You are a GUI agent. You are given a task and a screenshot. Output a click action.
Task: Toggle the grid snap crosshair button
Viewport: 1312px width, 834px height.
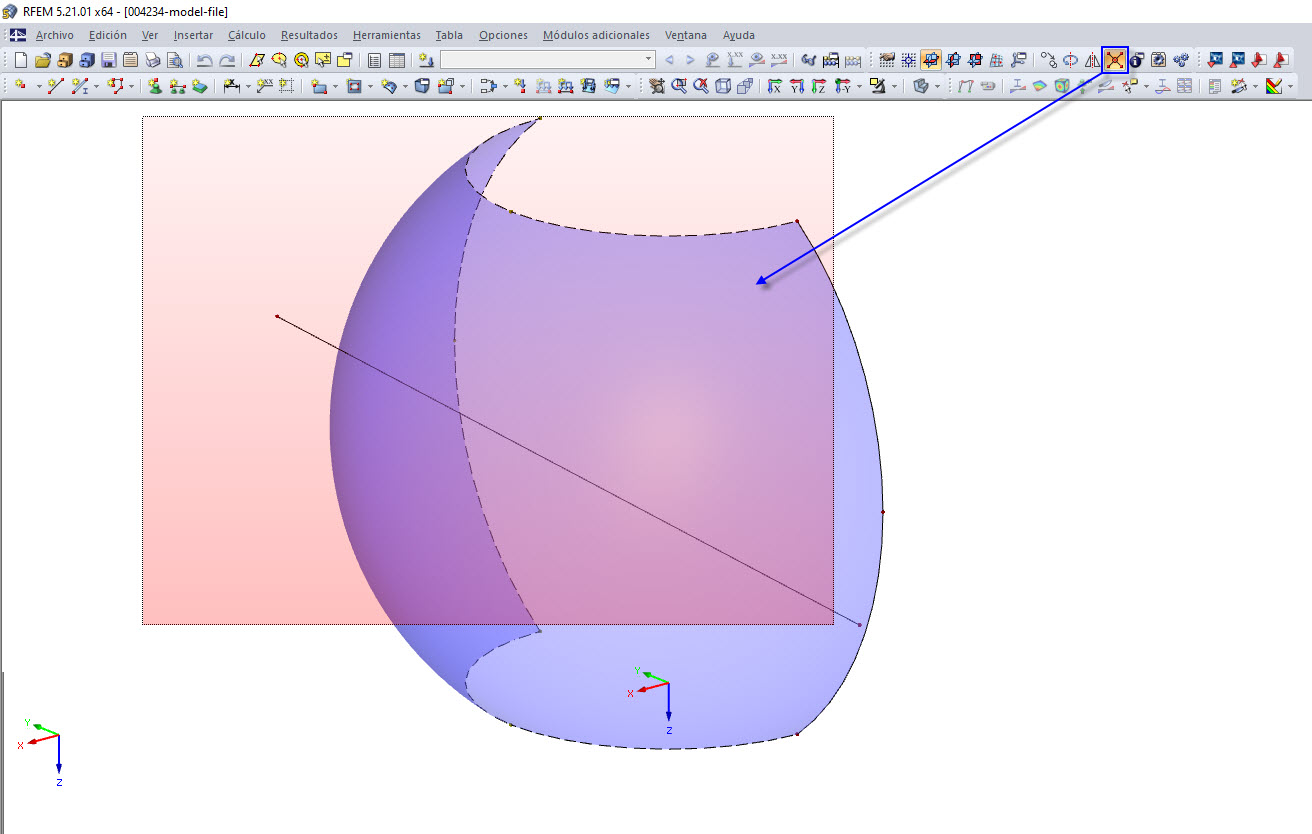point(909,60)
